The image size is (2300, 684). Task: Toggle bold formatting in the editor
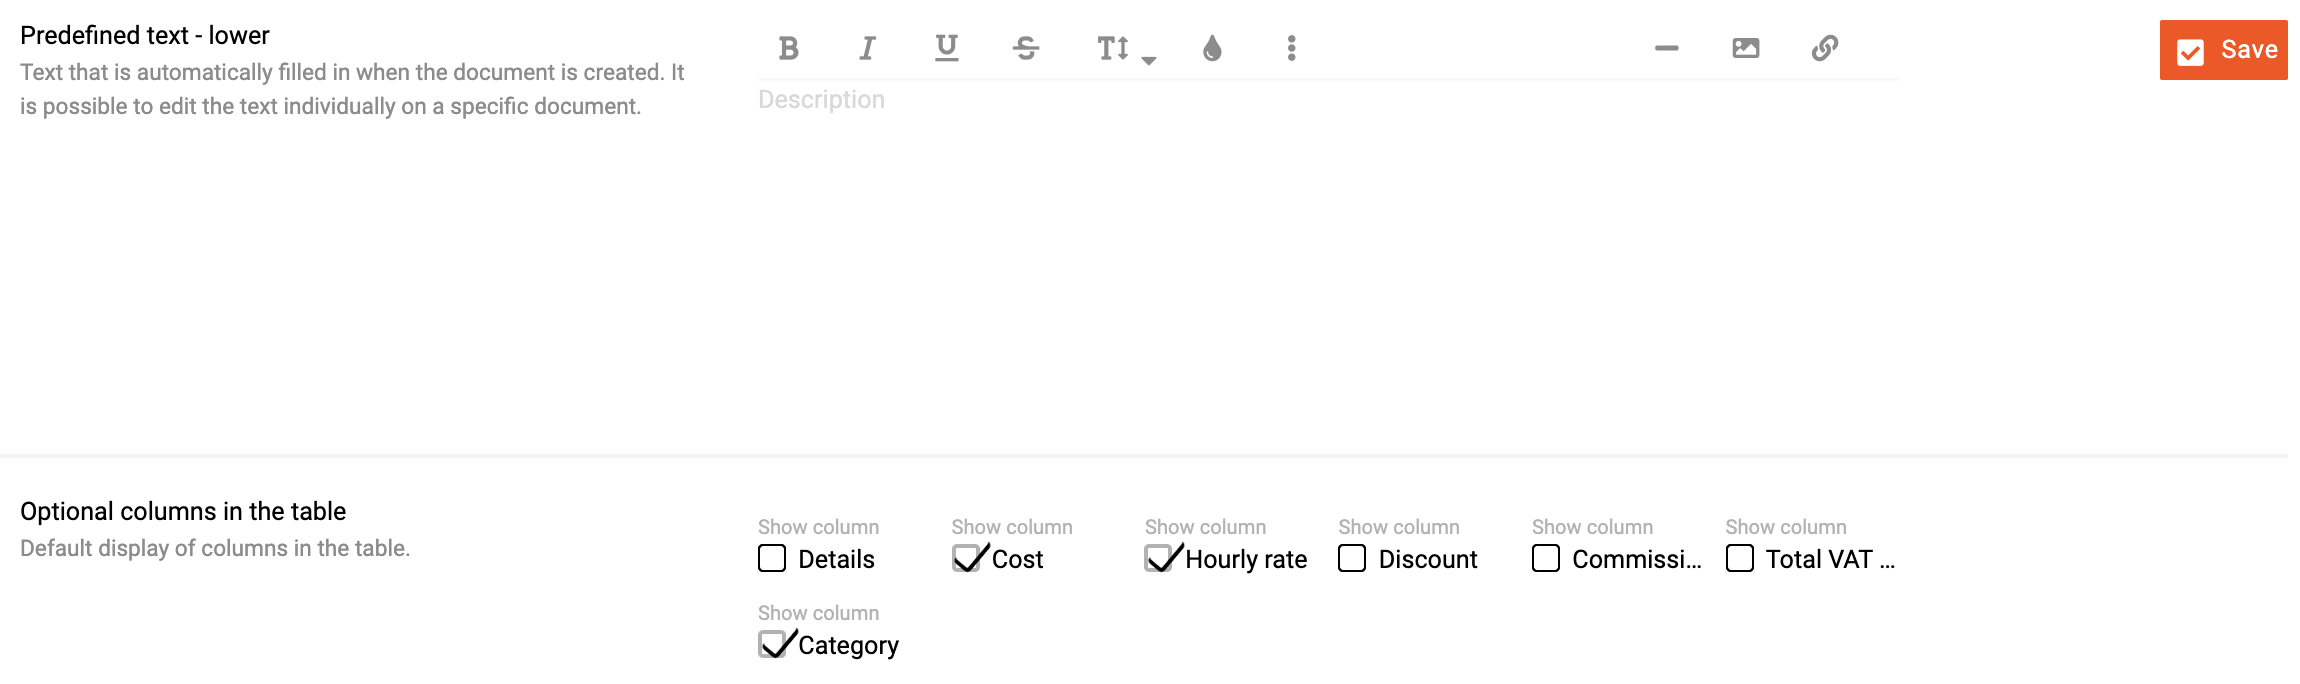(x=788, y=48)
